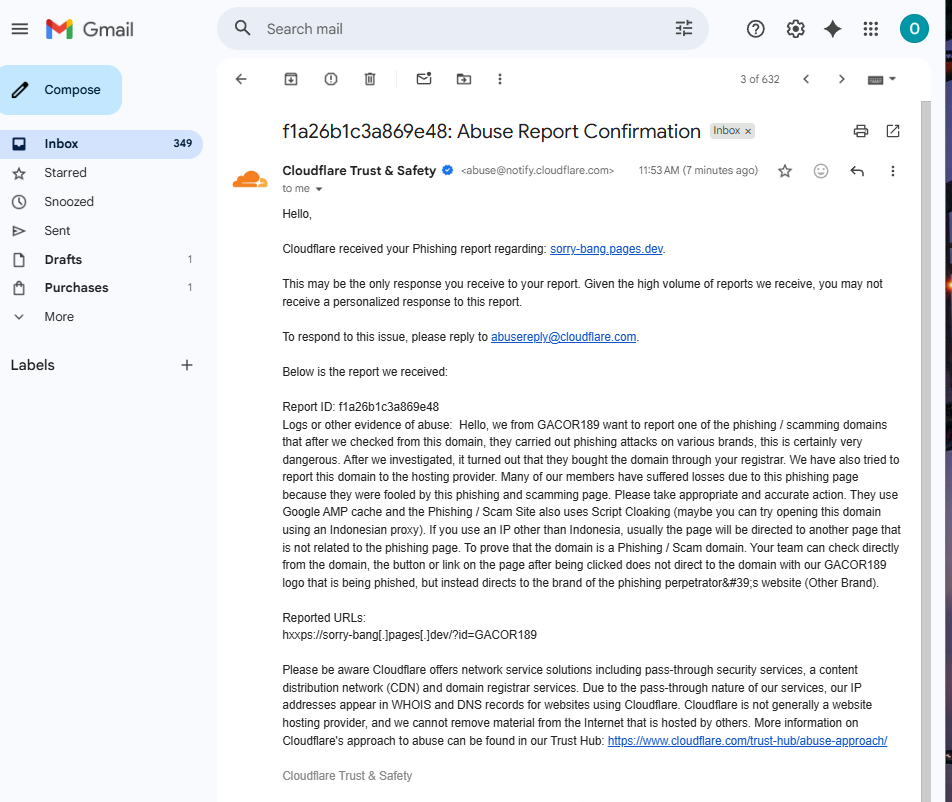
Task: Reply to the Cloudflare message
Action: point(857,171)
